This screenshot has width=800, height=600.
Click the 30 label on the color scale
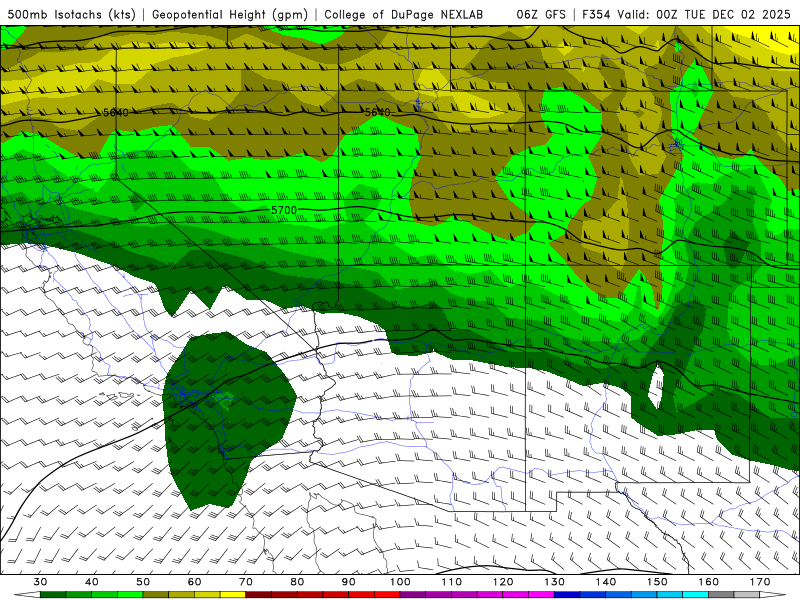pos(40,582)
